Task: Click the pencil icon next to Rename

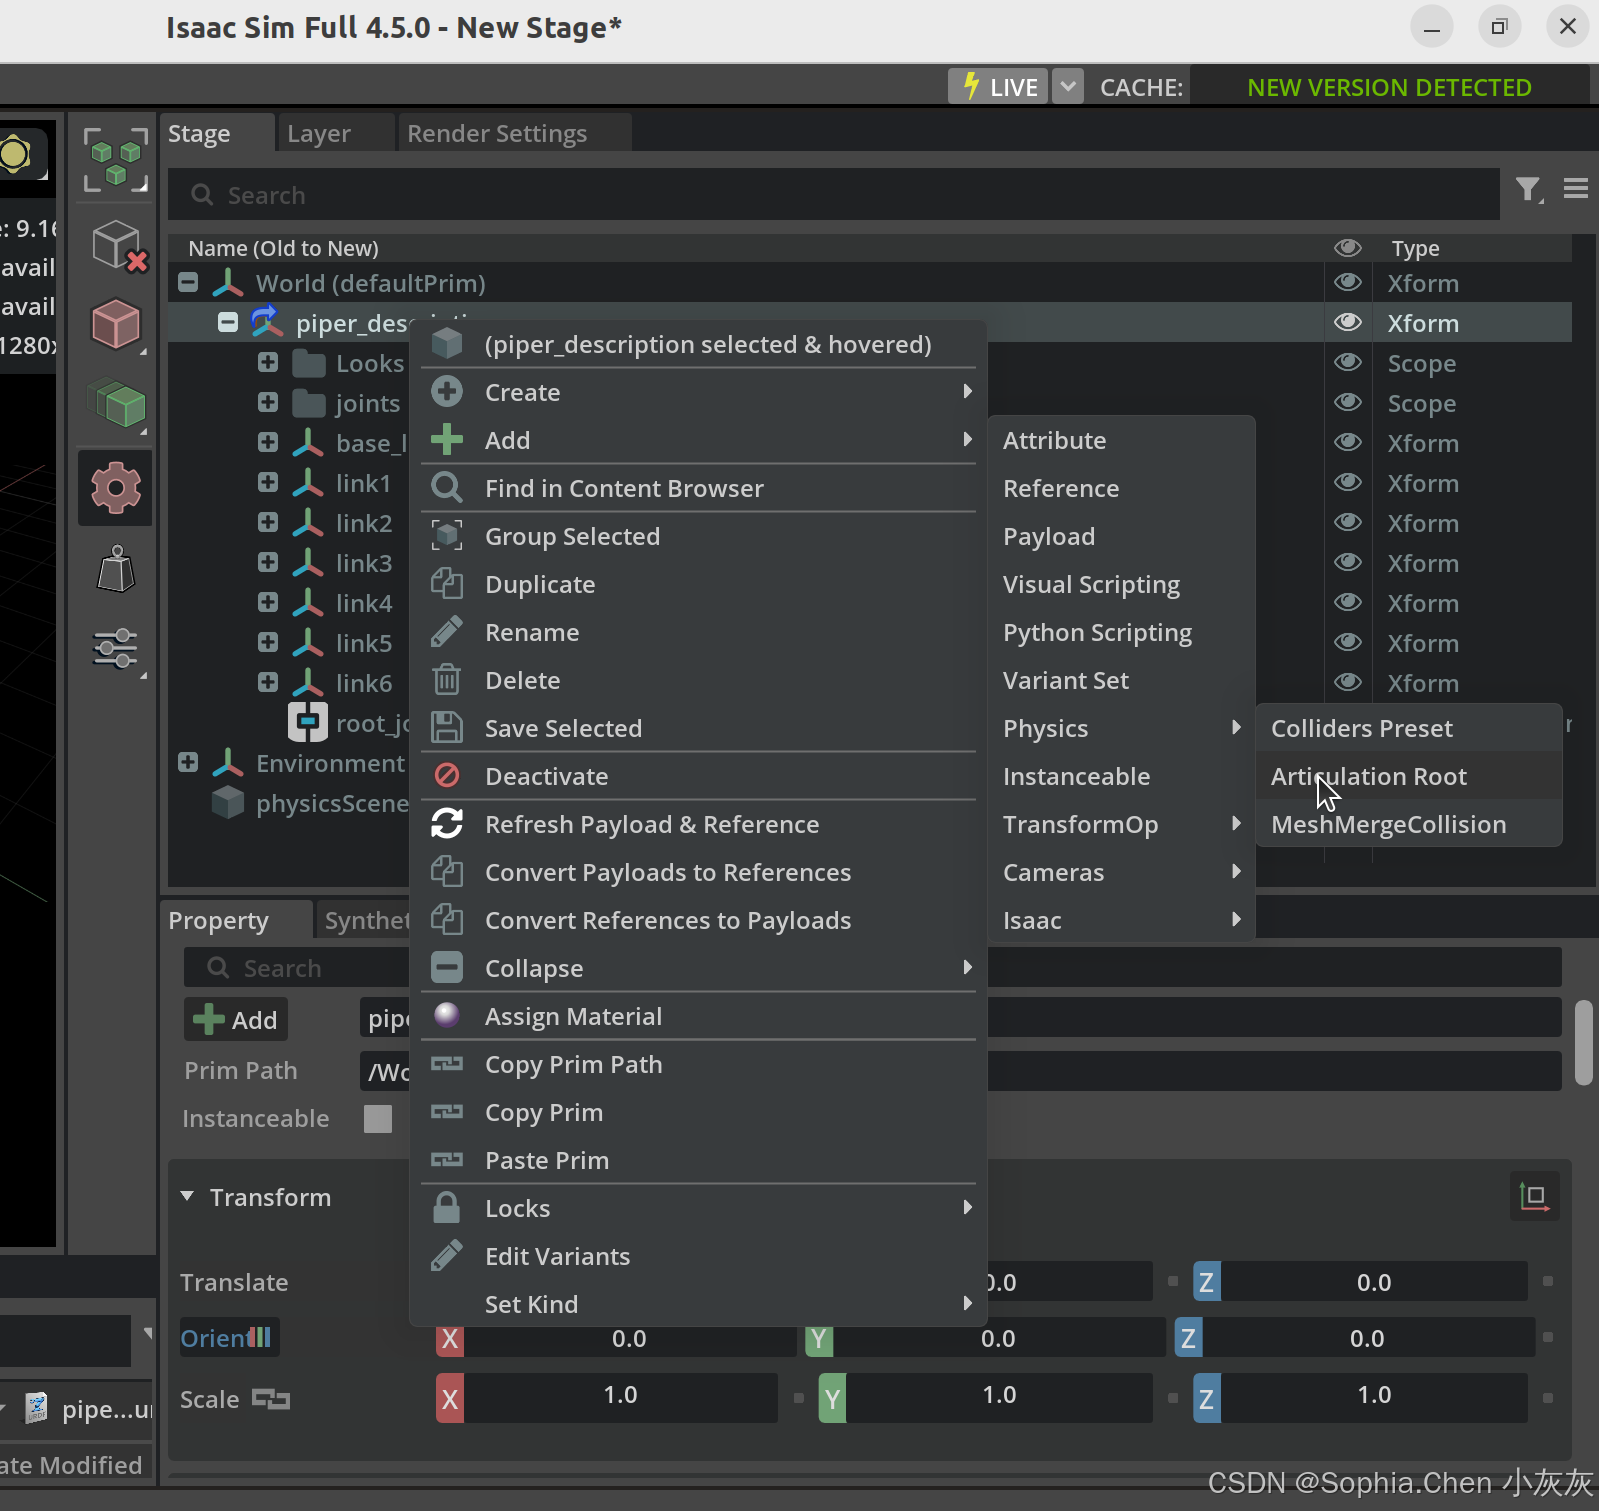Action: (x=447, y=632)
